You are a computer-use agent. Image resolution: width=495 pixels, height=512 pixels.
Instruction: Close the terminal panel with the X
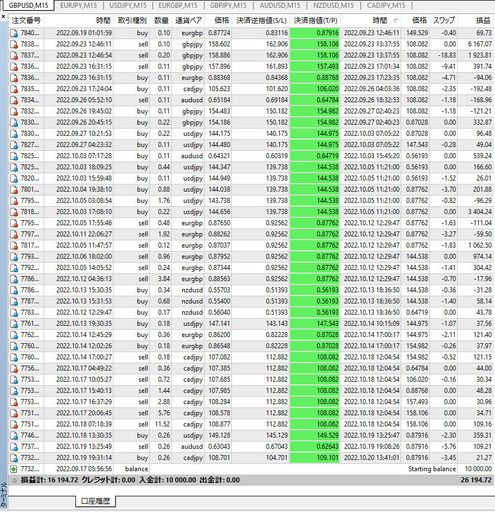pyautogui.click(x=3, y=16)
